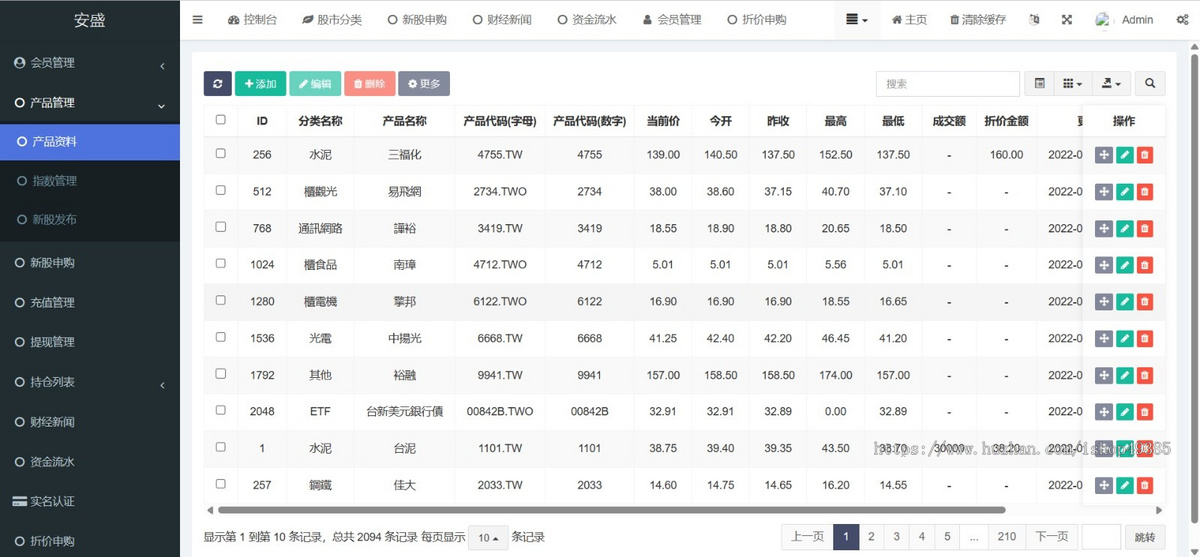Click the page jump number input
Screen dimensions: 1200x557
pos(1101,537)
